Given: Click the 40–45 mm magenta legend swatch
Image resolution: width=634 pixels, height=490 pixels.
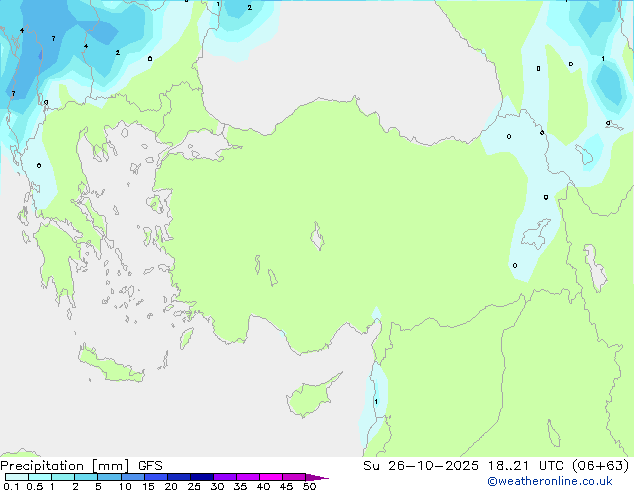Looking at the screenshot, I should click(x=271, y=477).
